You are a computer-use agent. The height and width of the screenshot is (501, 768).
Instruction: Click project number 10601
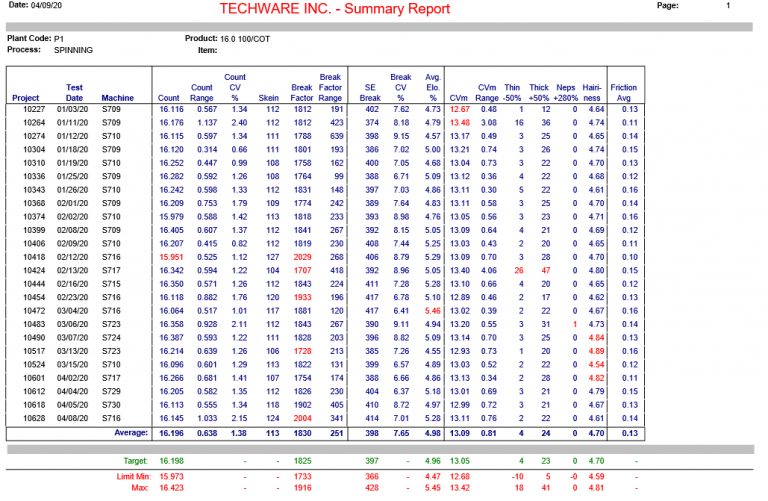pos(34,378)
